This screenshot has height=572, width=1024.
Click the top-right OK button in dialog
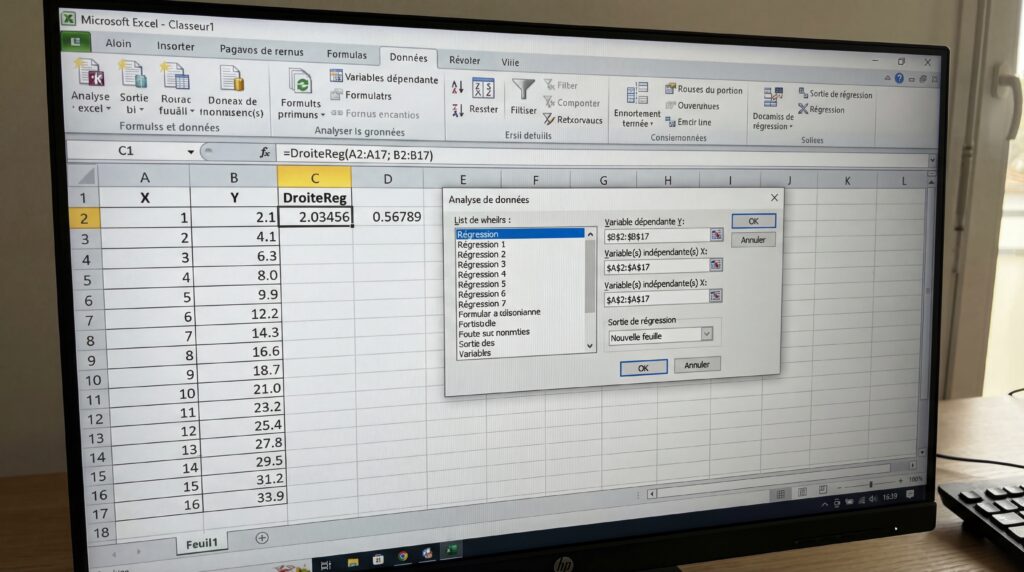[x=753, y=221]
